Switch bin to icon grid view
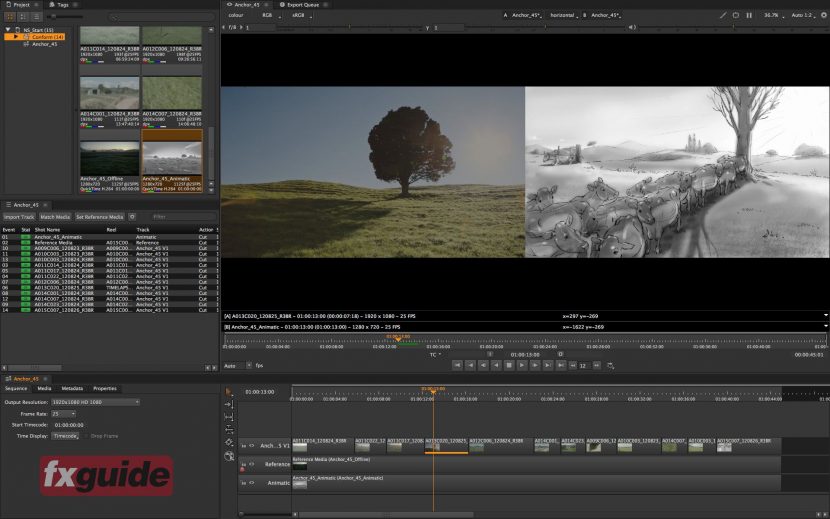 click(x=10, y=17)
